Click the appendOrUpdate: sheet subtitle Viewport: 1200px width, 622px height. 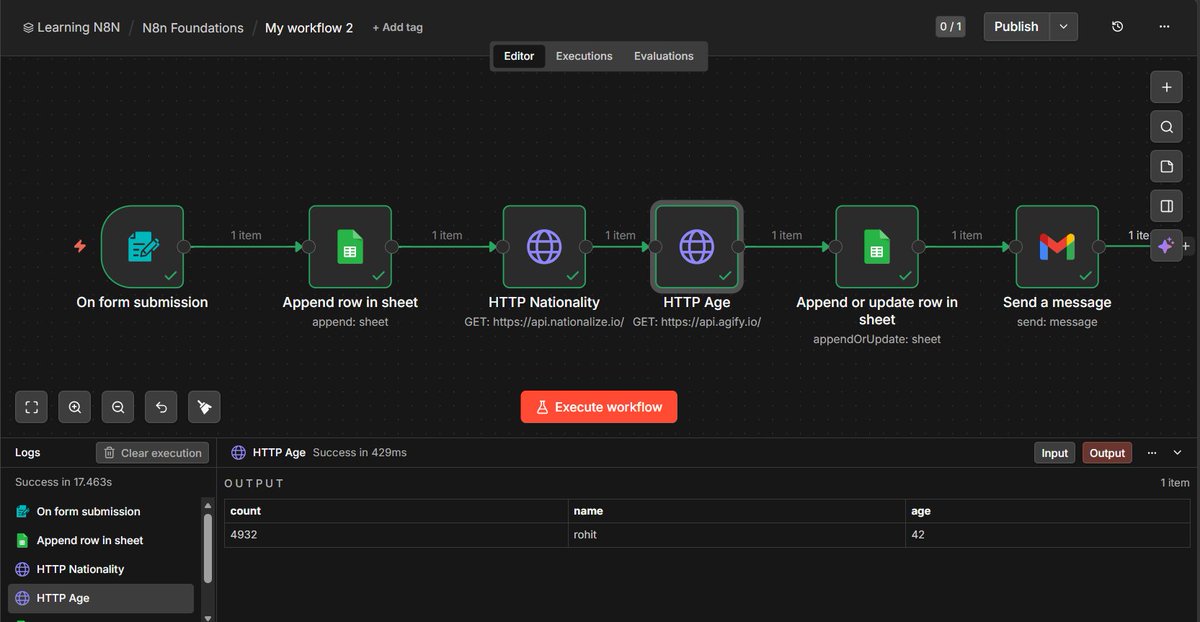point(876,339)
